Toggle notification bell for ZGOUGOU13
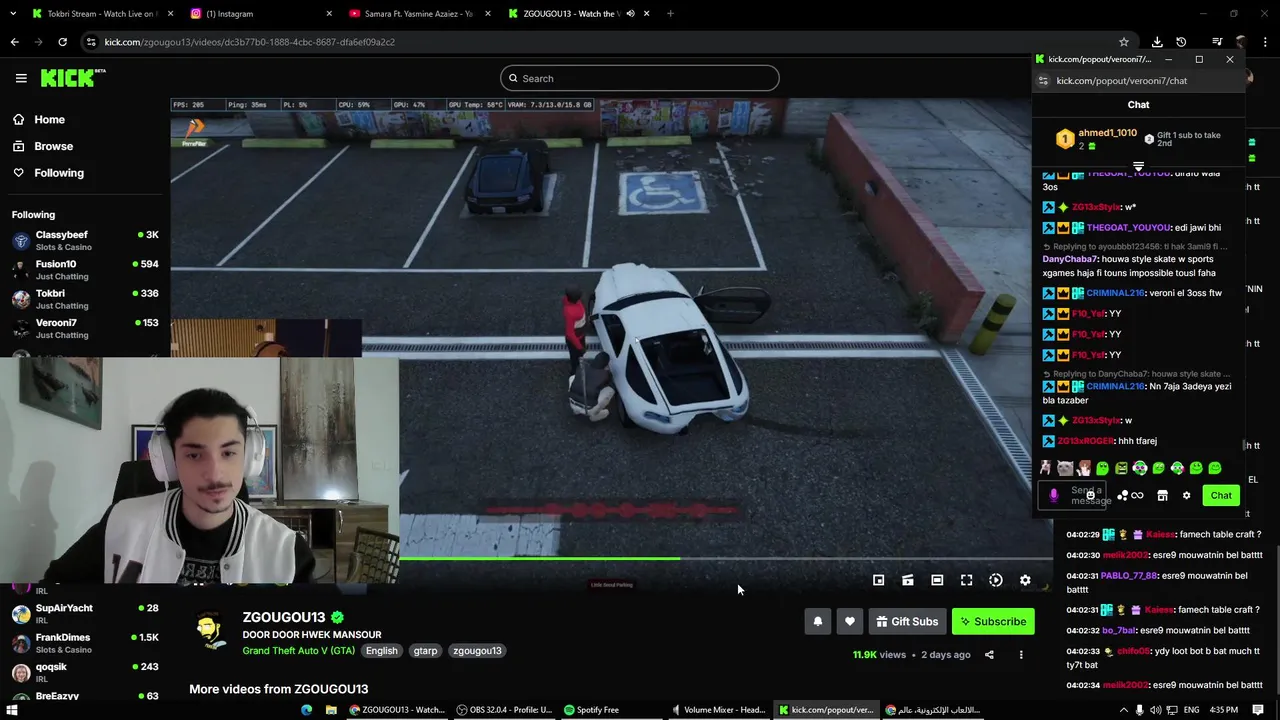This screenshot has height=720, width=1280. (x=817, y=621)
